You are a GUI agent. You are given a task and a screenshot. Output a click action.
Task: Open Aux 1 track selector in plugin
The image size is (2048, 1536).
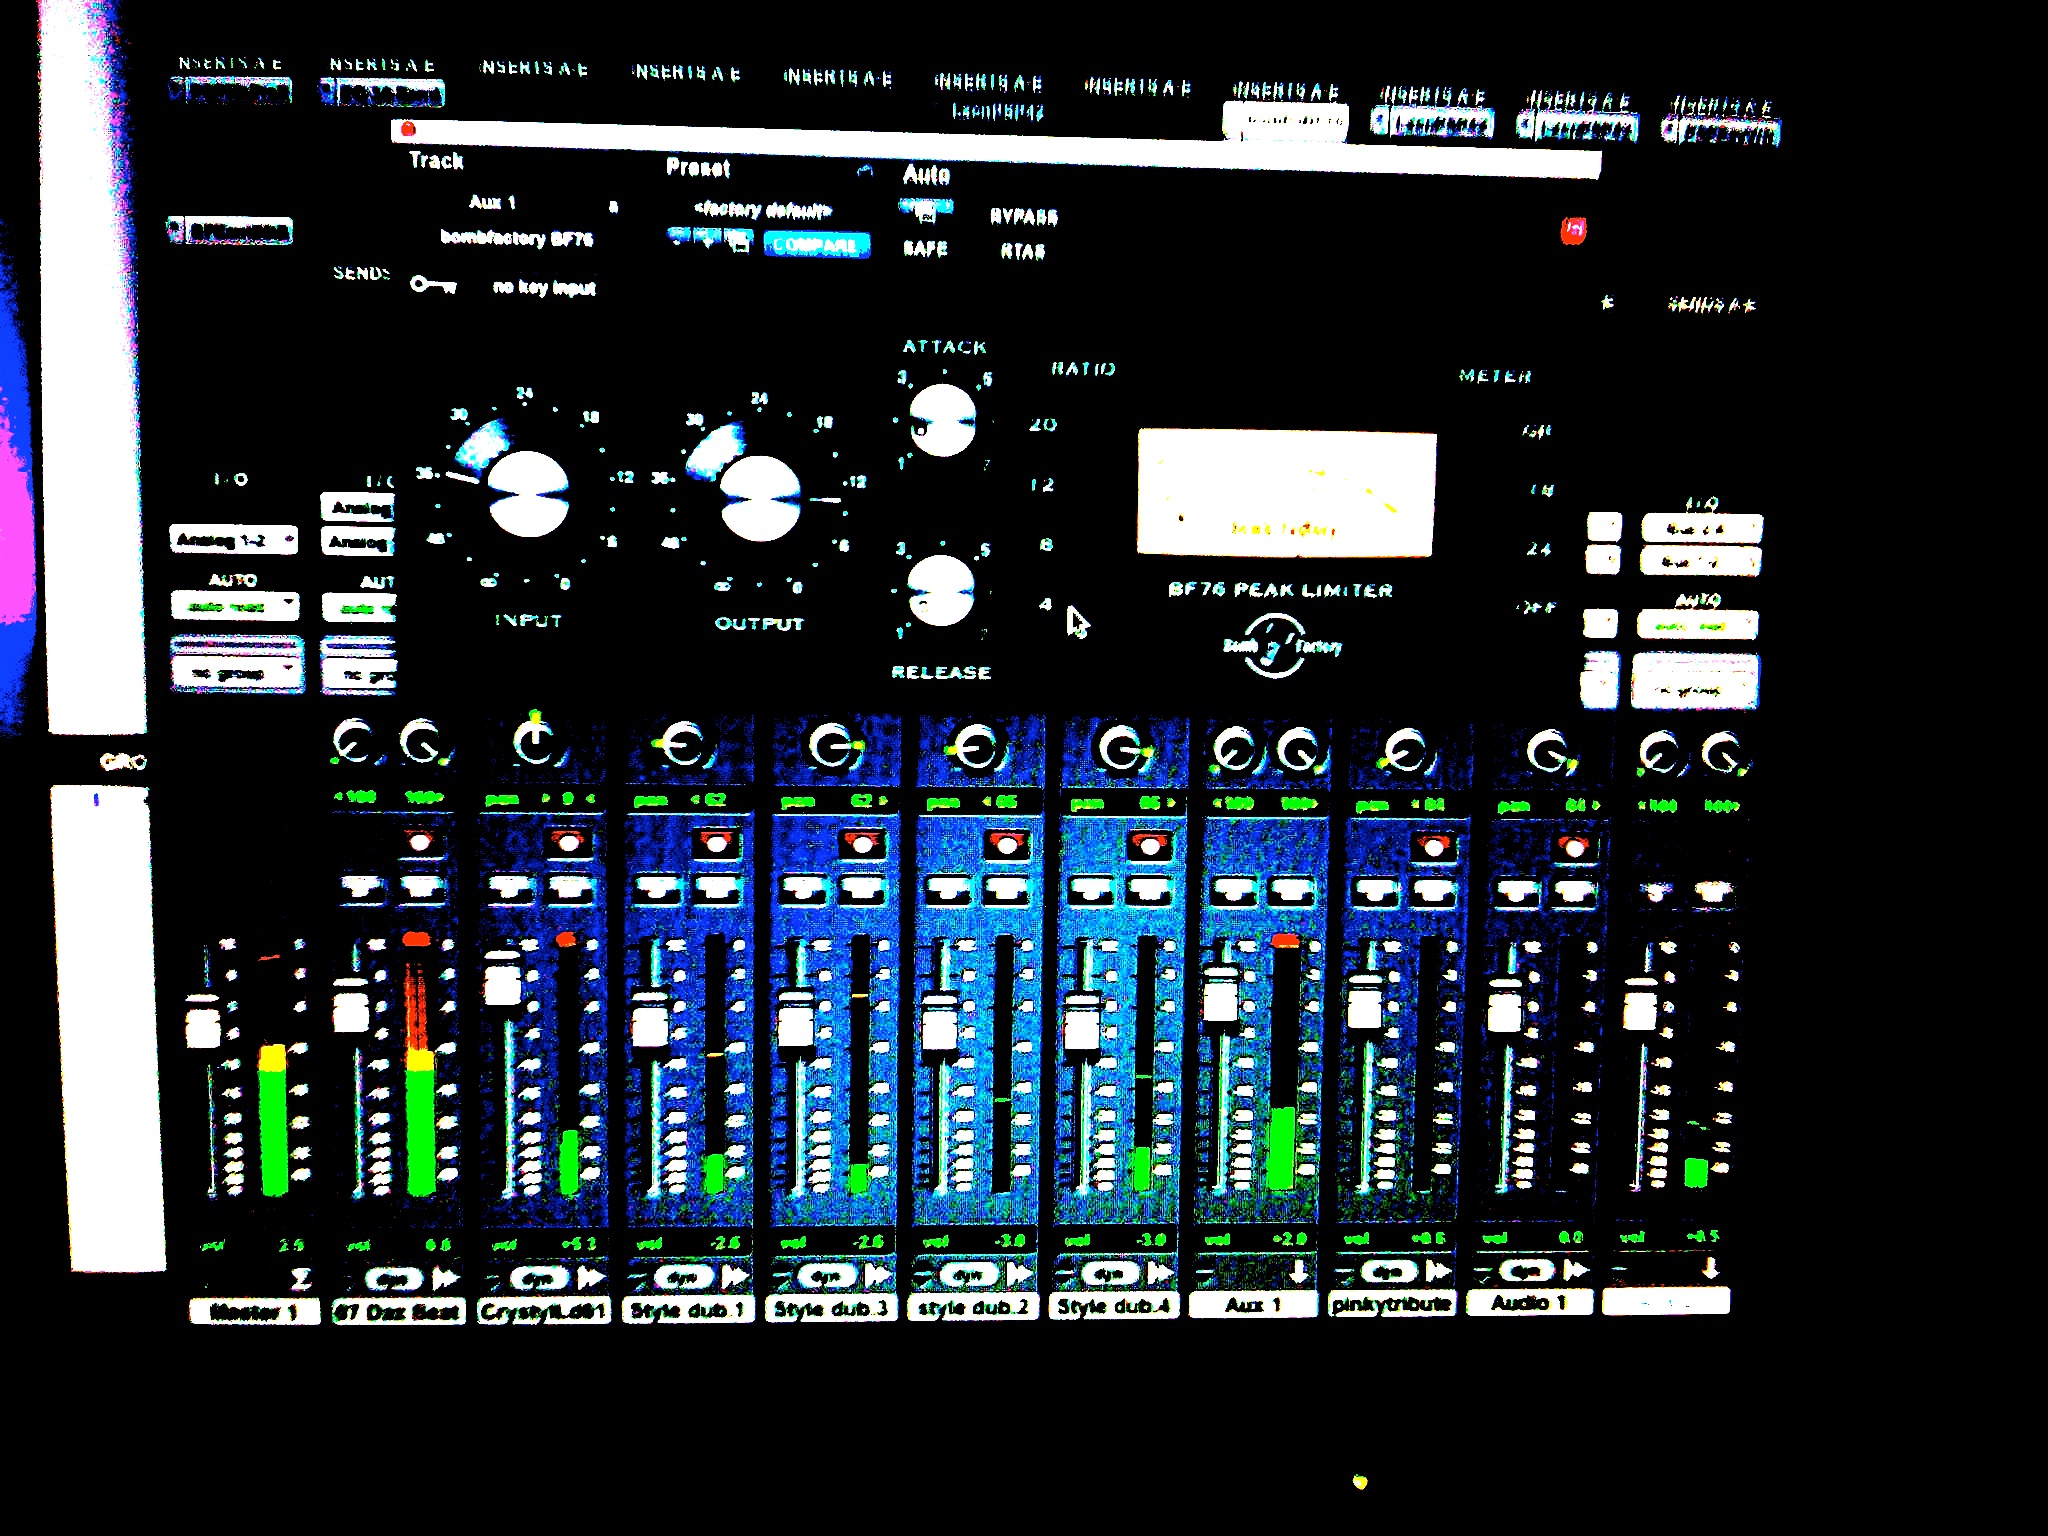click(492, 202)
